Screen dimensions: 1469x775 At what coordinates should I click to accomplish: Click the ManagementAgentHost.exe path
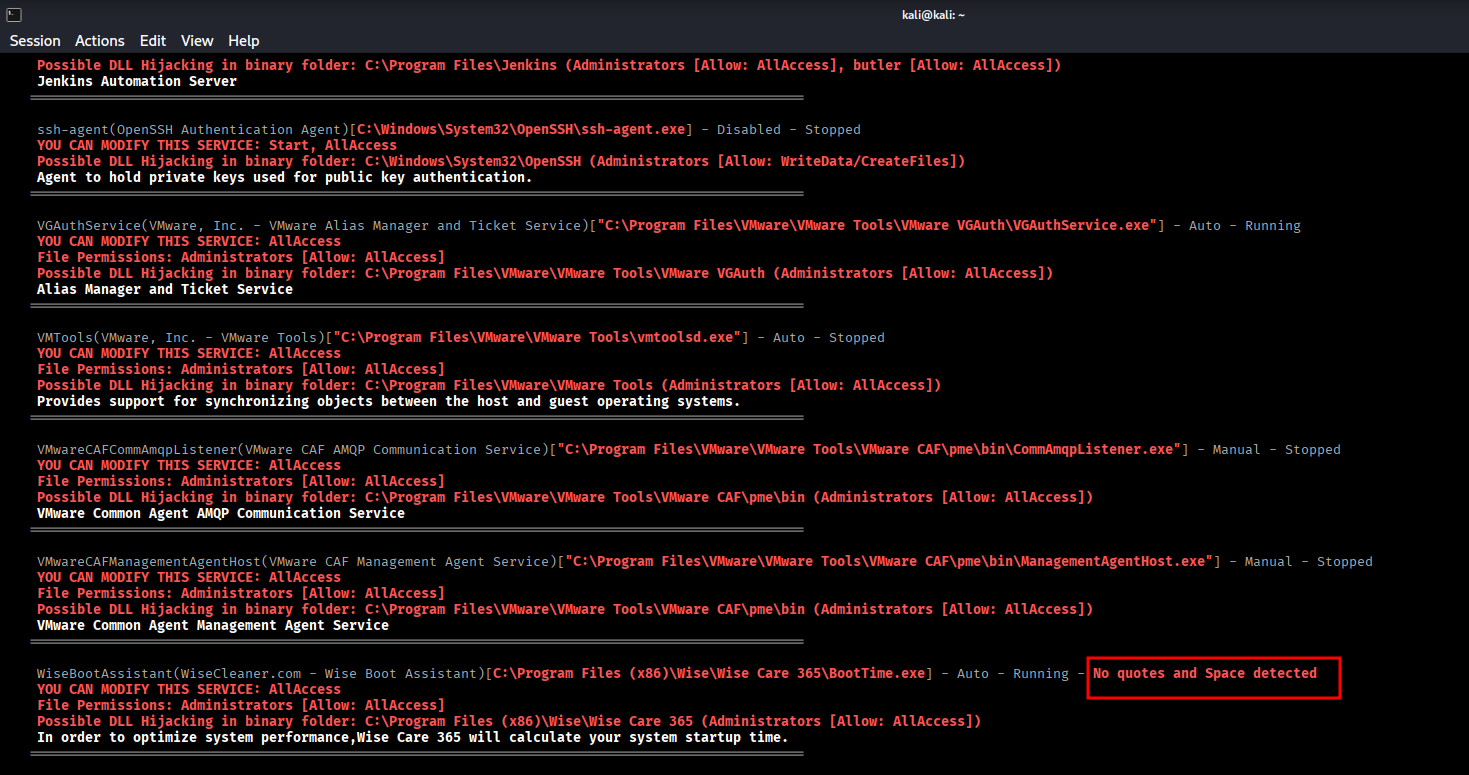tap(889, 561)
